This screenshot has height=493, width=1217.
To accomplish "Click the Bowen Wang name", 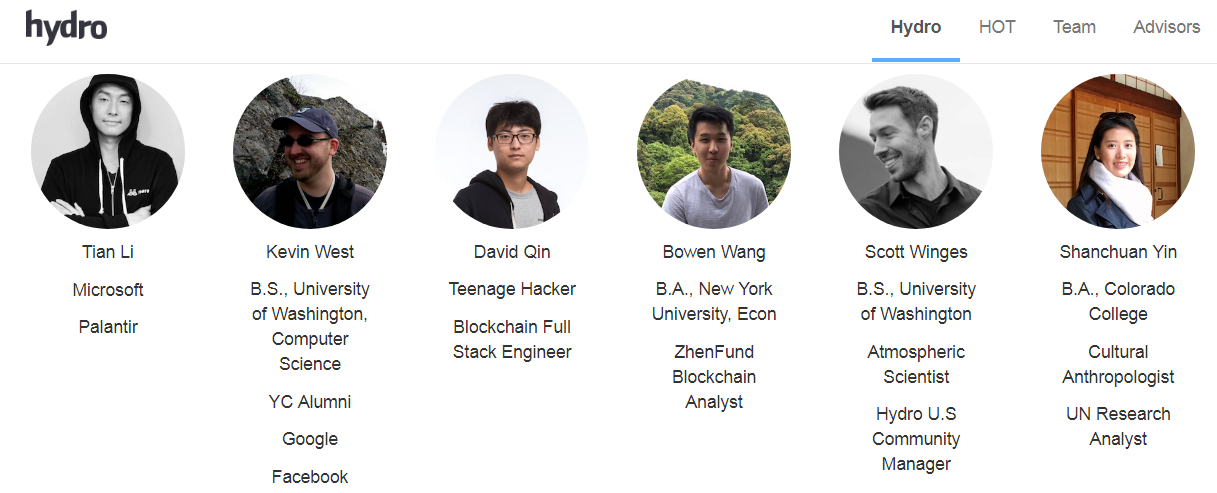I will (714, 252).
